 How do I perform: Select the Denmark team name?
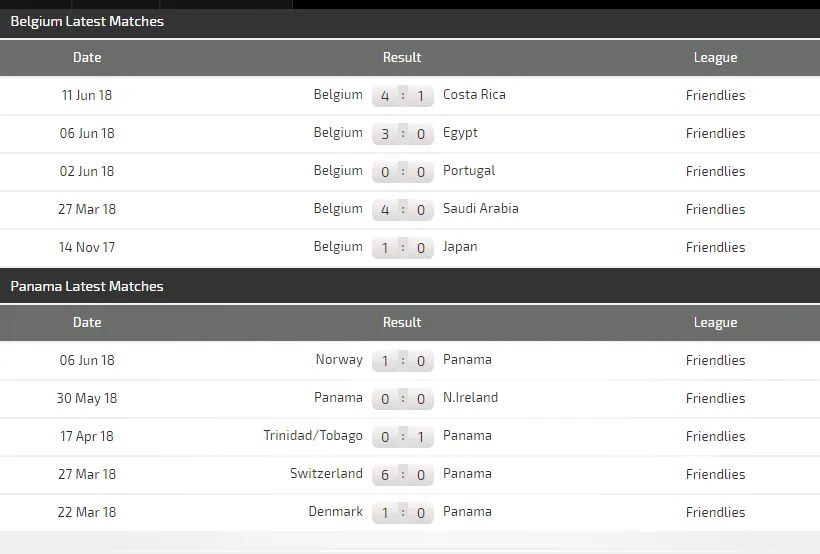click(x=335, y=512)
